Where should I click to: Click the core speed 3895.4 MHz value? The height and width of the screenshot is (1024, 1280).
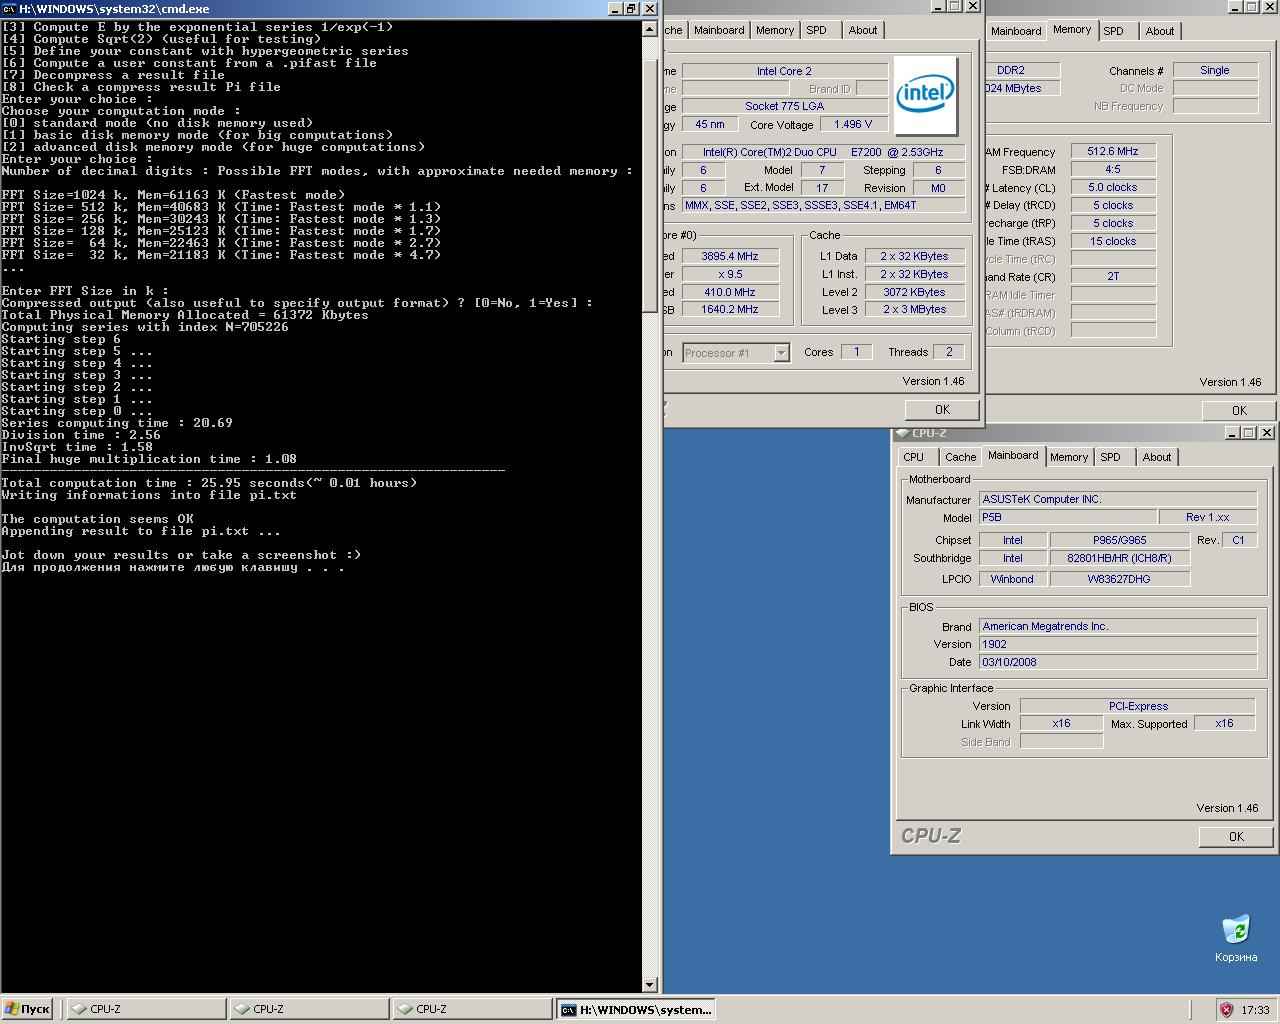click(x=730, y=256)
